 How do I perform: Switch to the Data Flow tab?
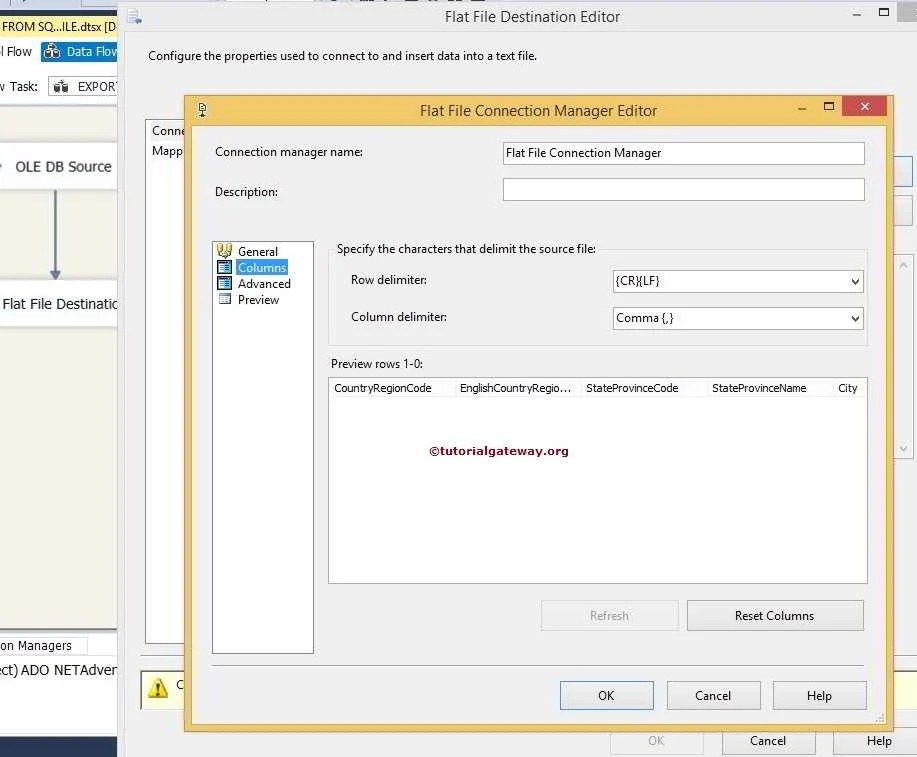coord(92,51)
